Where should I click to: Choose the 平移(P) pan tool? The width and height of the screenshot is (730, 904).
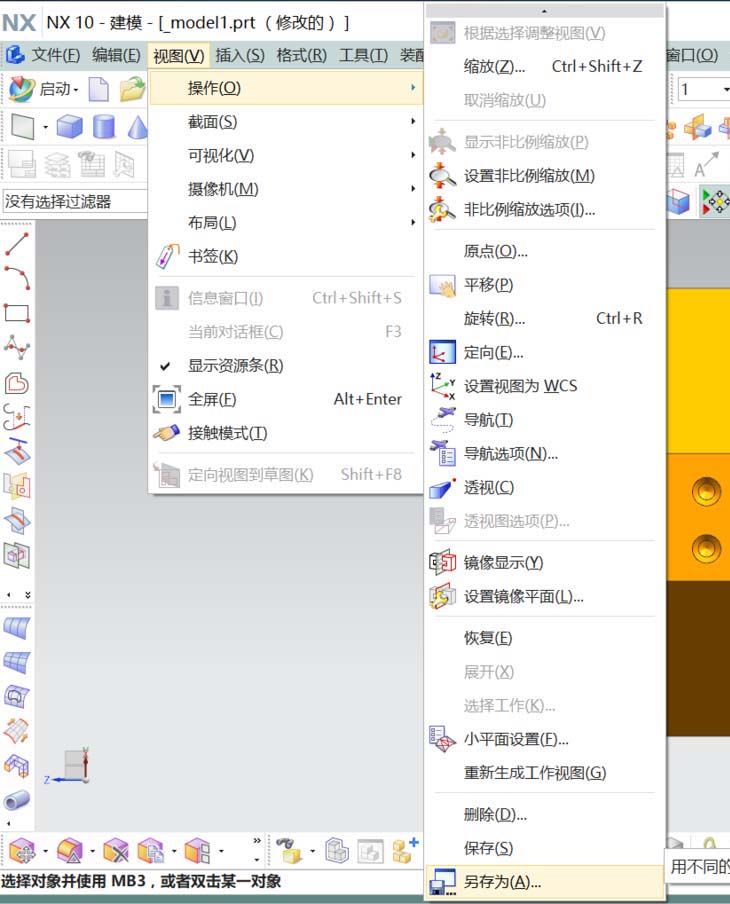544,285
